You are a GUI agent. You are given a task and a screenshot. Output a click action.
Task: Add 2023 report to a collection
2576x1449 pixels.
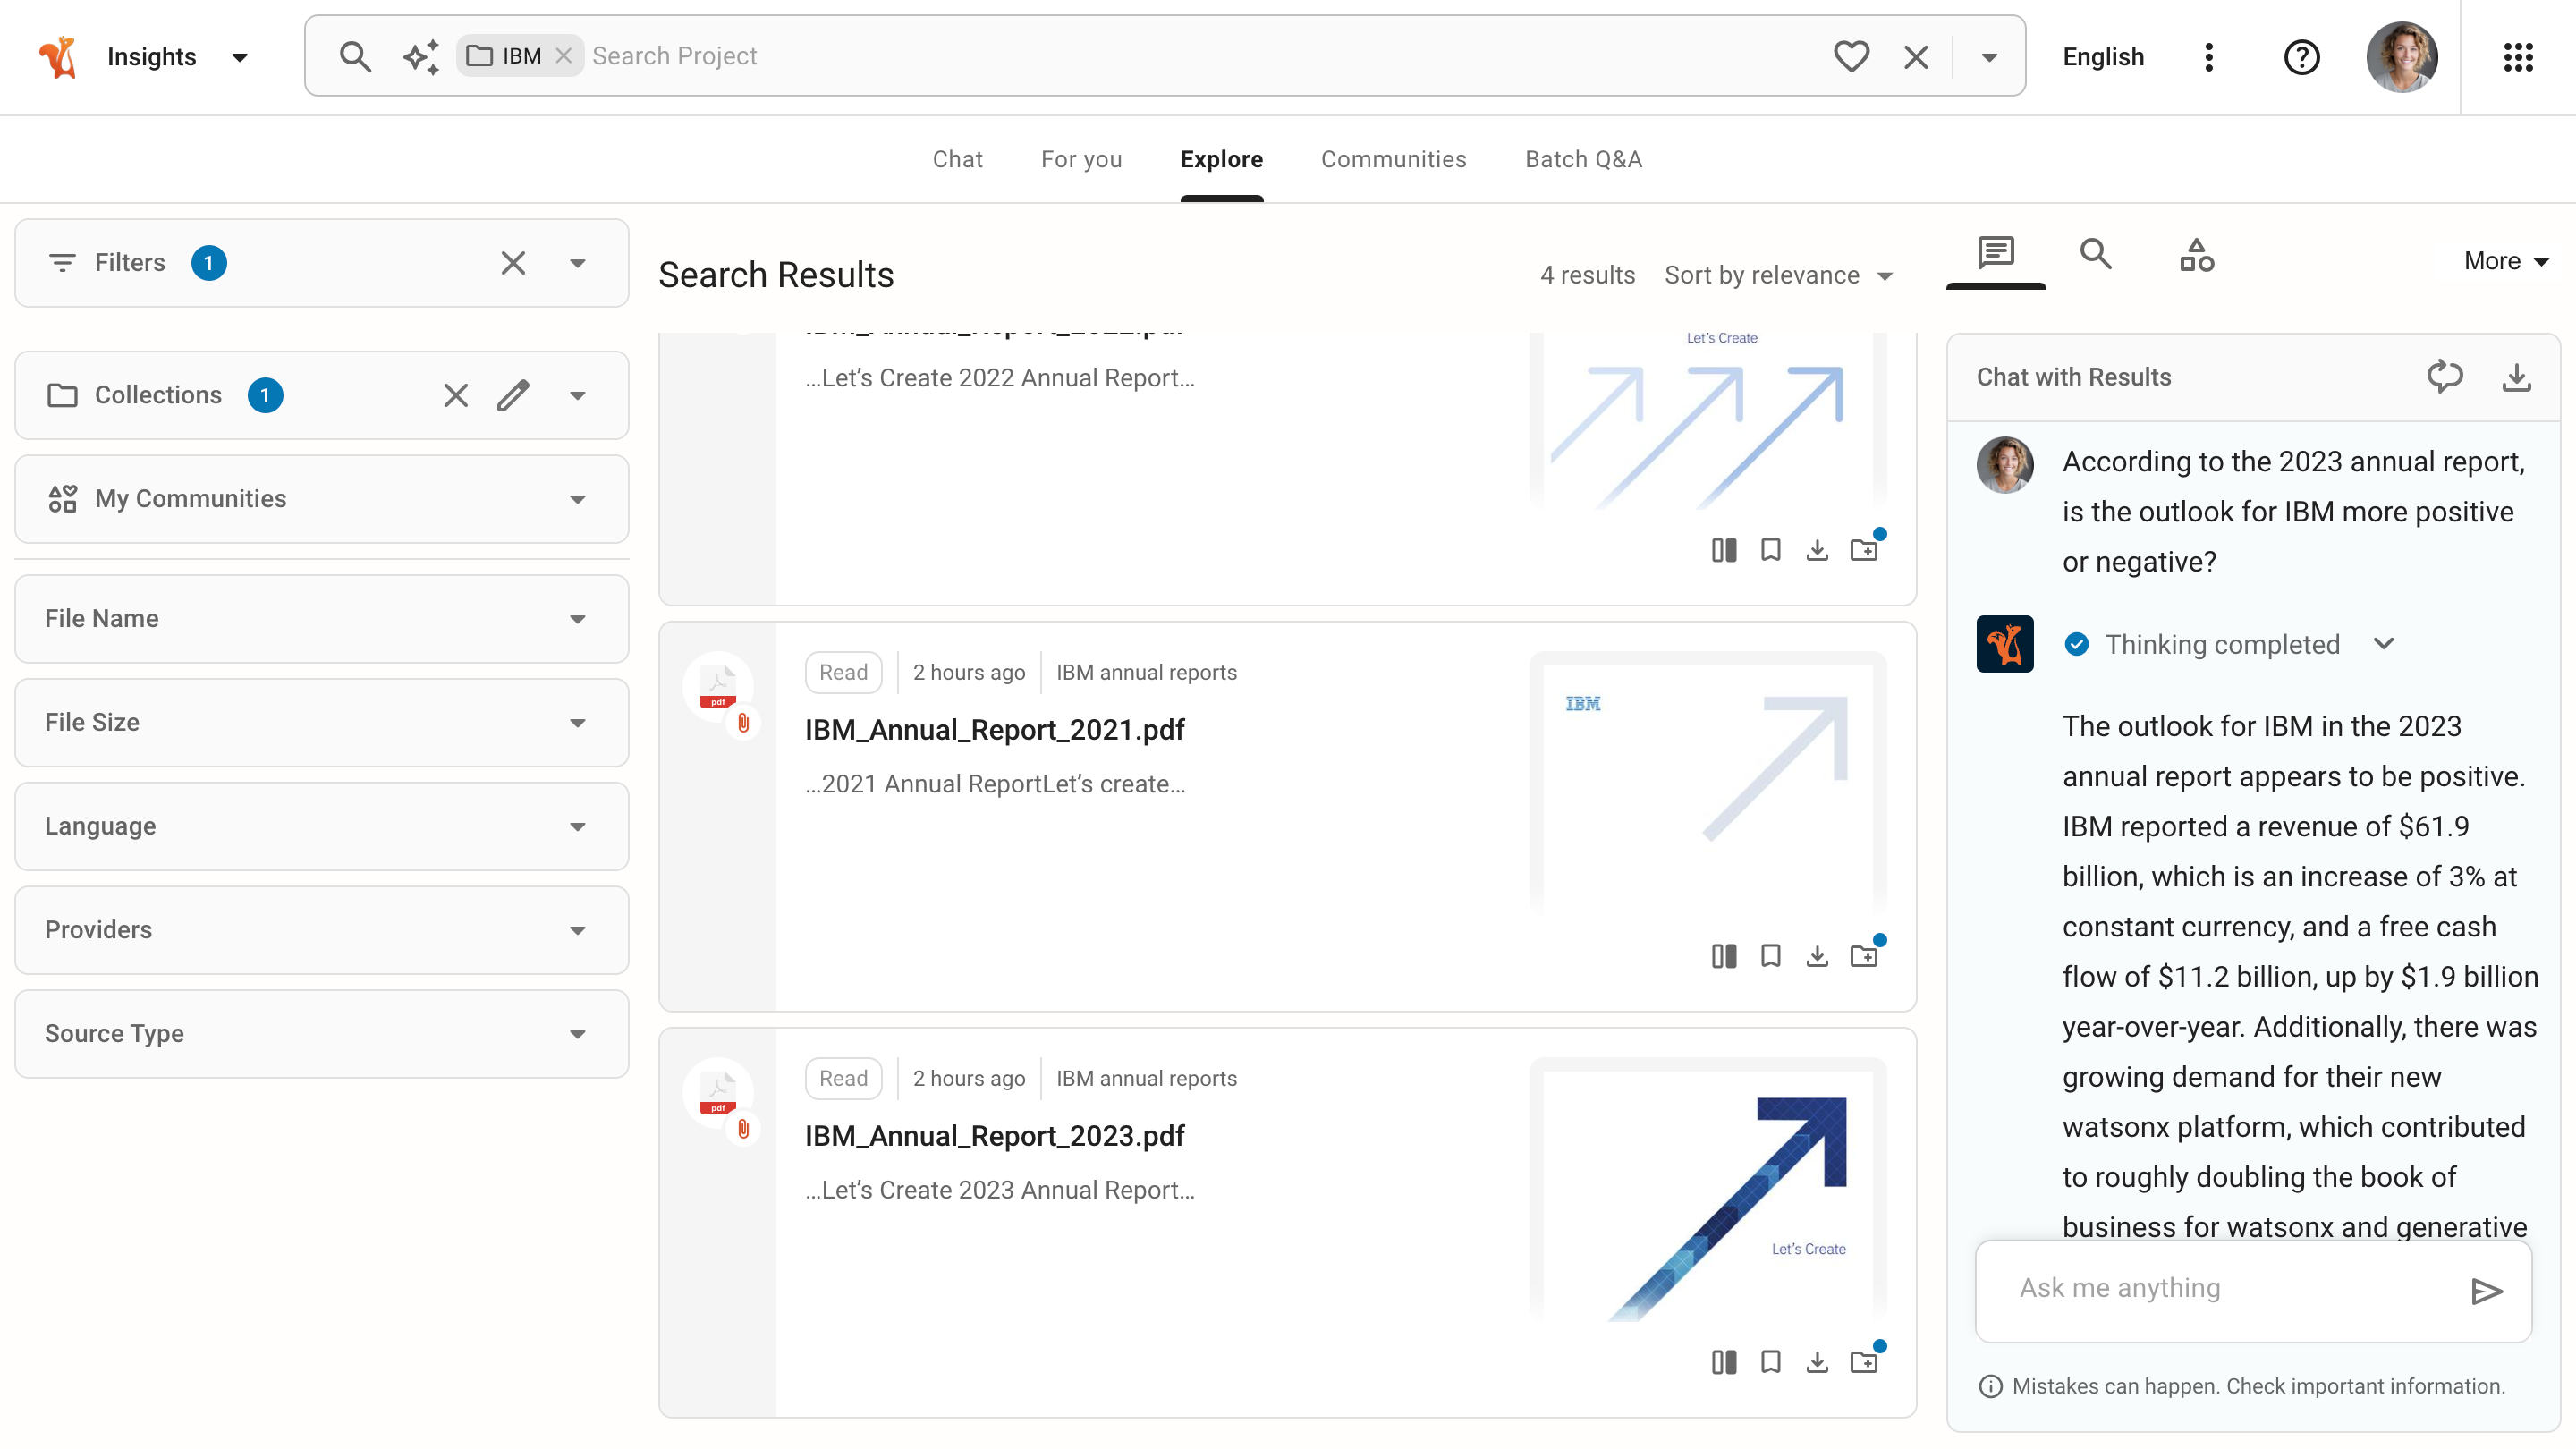click(x=1864, y=1362)
